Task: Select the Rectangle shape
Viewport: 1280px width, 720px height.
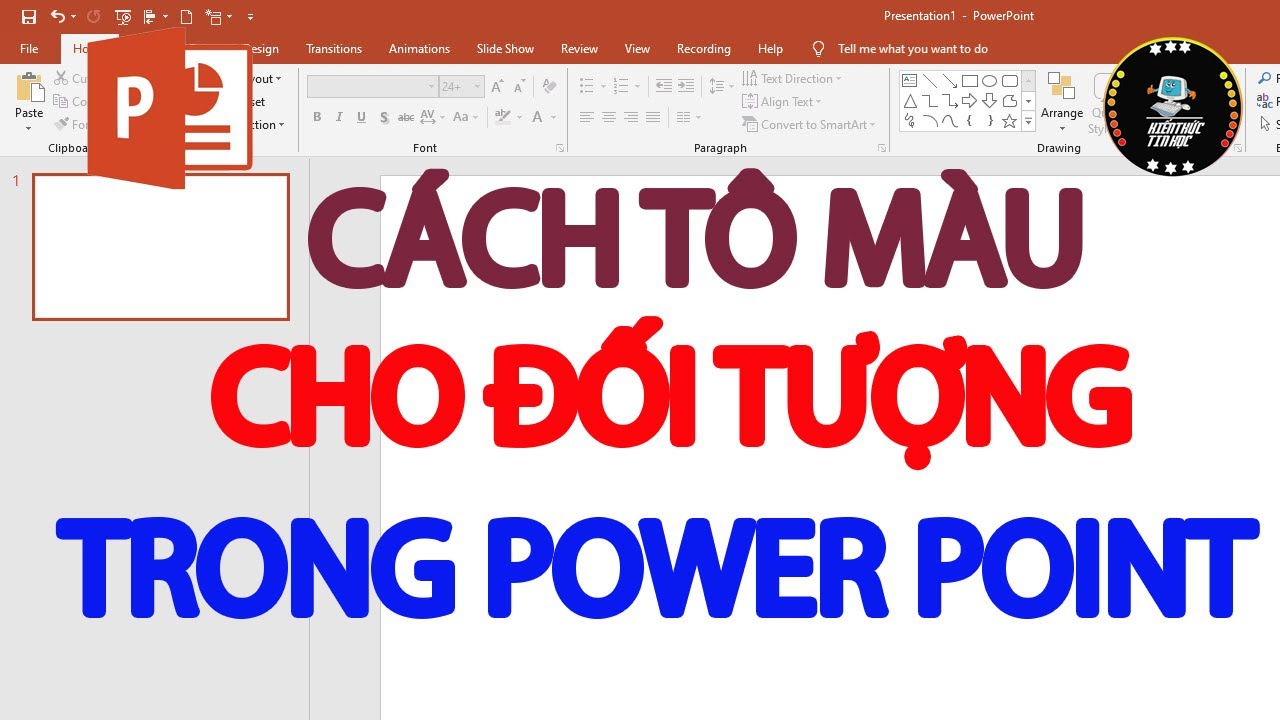Action: tap(970, 81)
